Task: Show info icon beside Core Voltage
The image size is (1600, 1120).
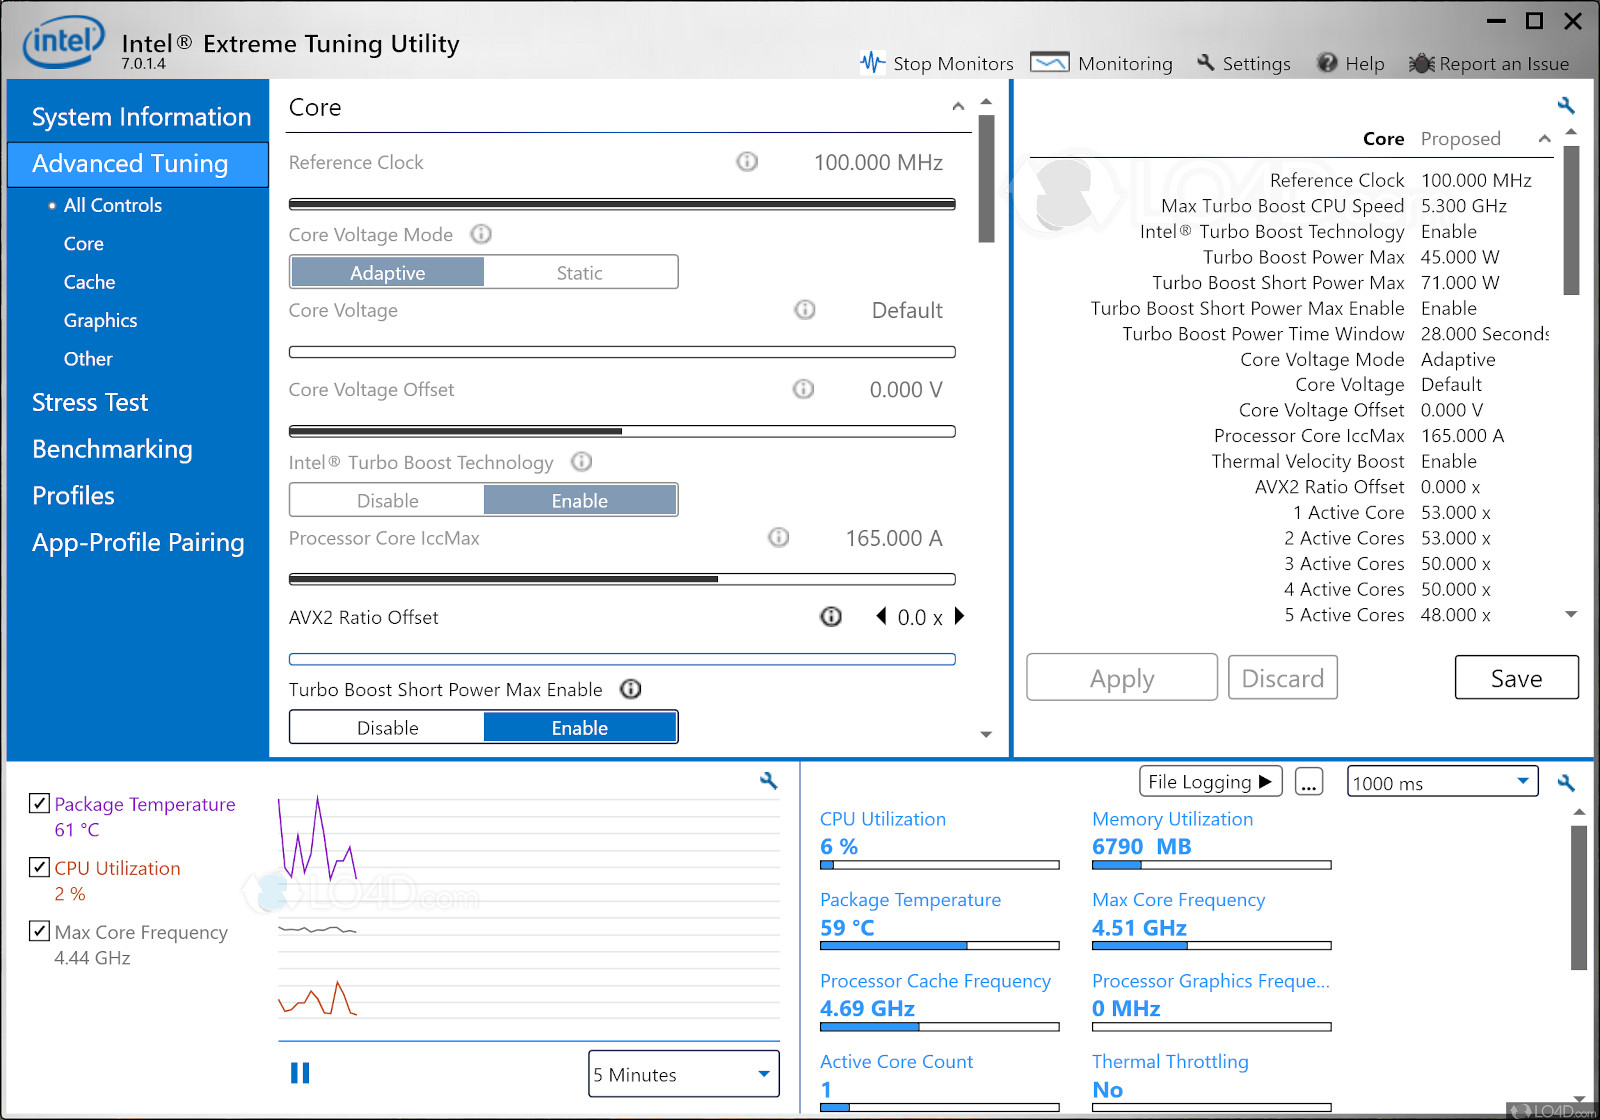Action: pos(804,310)
